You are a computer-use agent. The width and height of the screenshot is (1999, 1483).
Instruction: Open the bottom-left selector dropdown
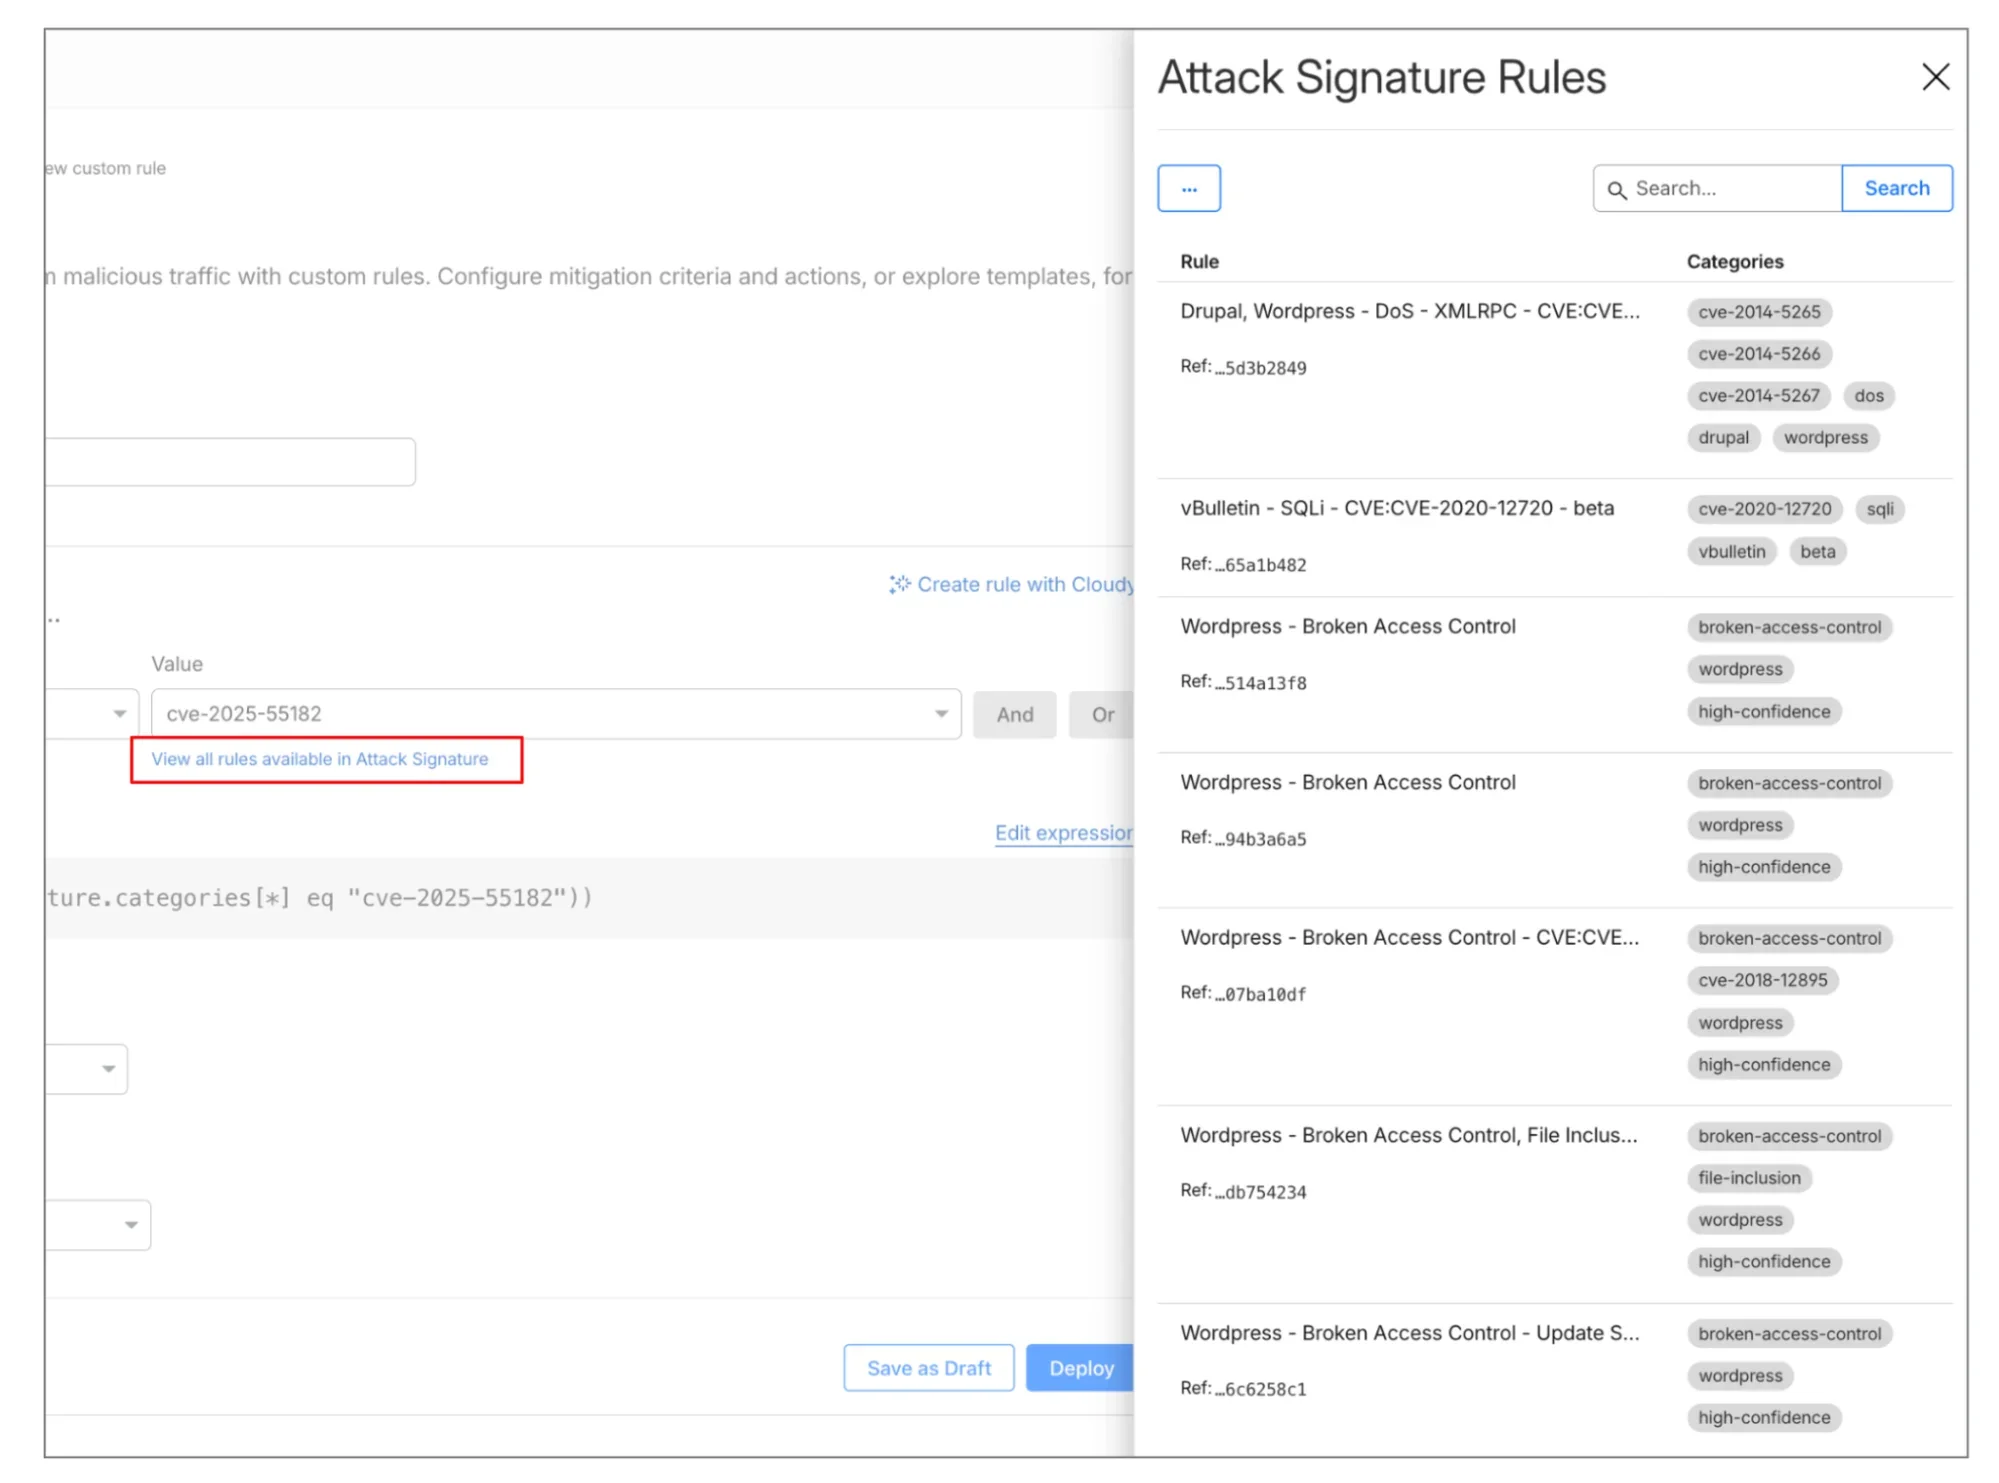point(131,1224)
